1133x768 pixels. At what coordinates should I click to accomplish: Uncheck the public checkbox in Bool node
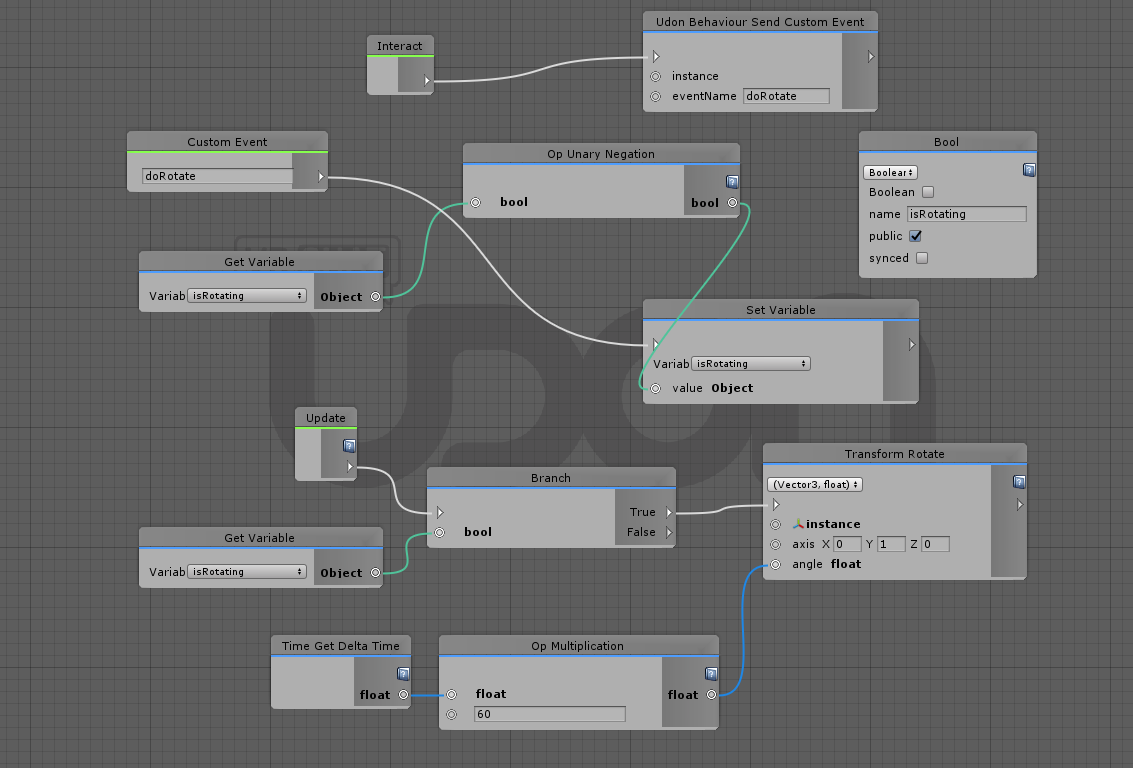coord(916,236)
